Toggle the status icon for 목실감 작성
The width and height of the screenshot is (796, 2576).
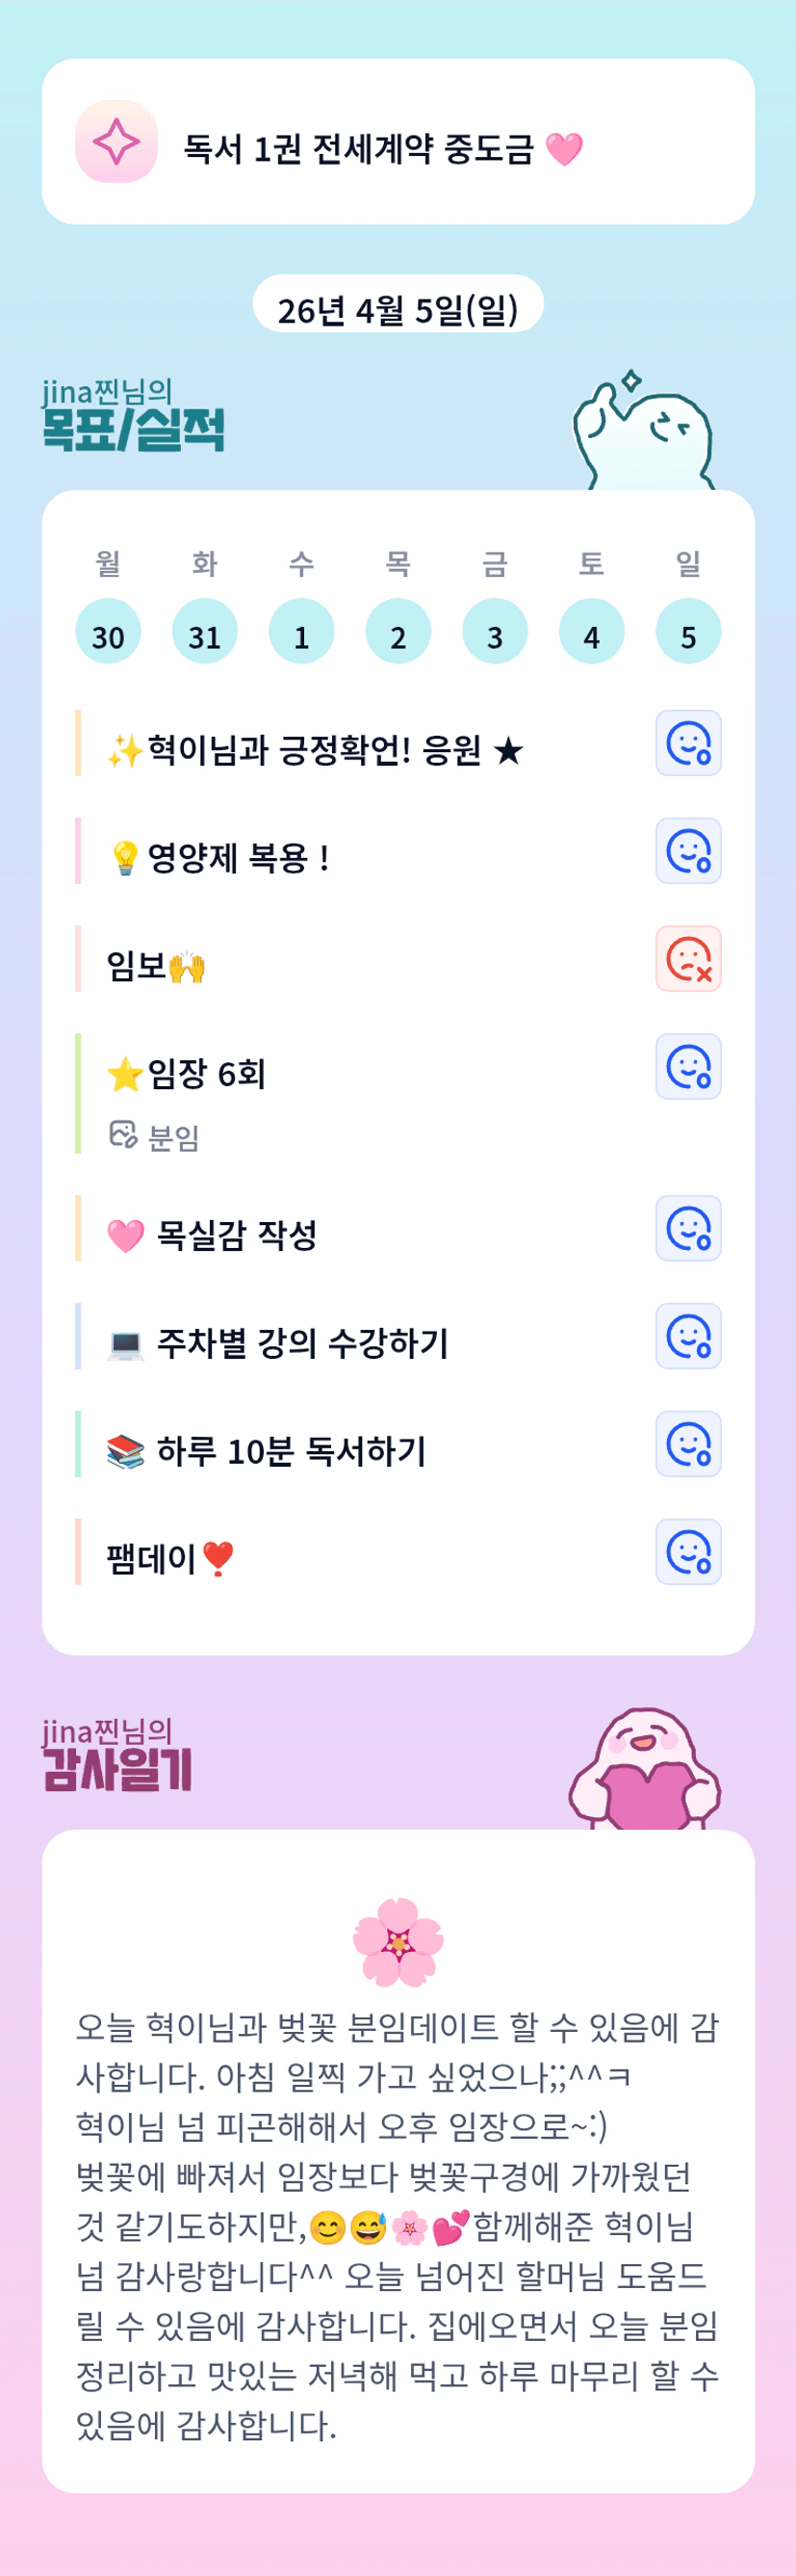[688, 1228]
